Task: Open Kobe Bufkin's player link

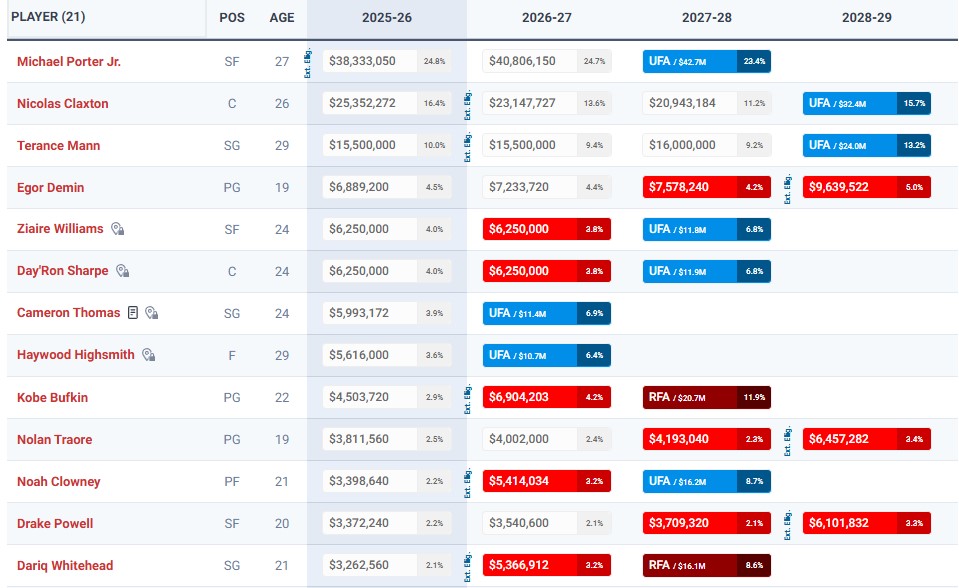Action: (x=52, y=397)
